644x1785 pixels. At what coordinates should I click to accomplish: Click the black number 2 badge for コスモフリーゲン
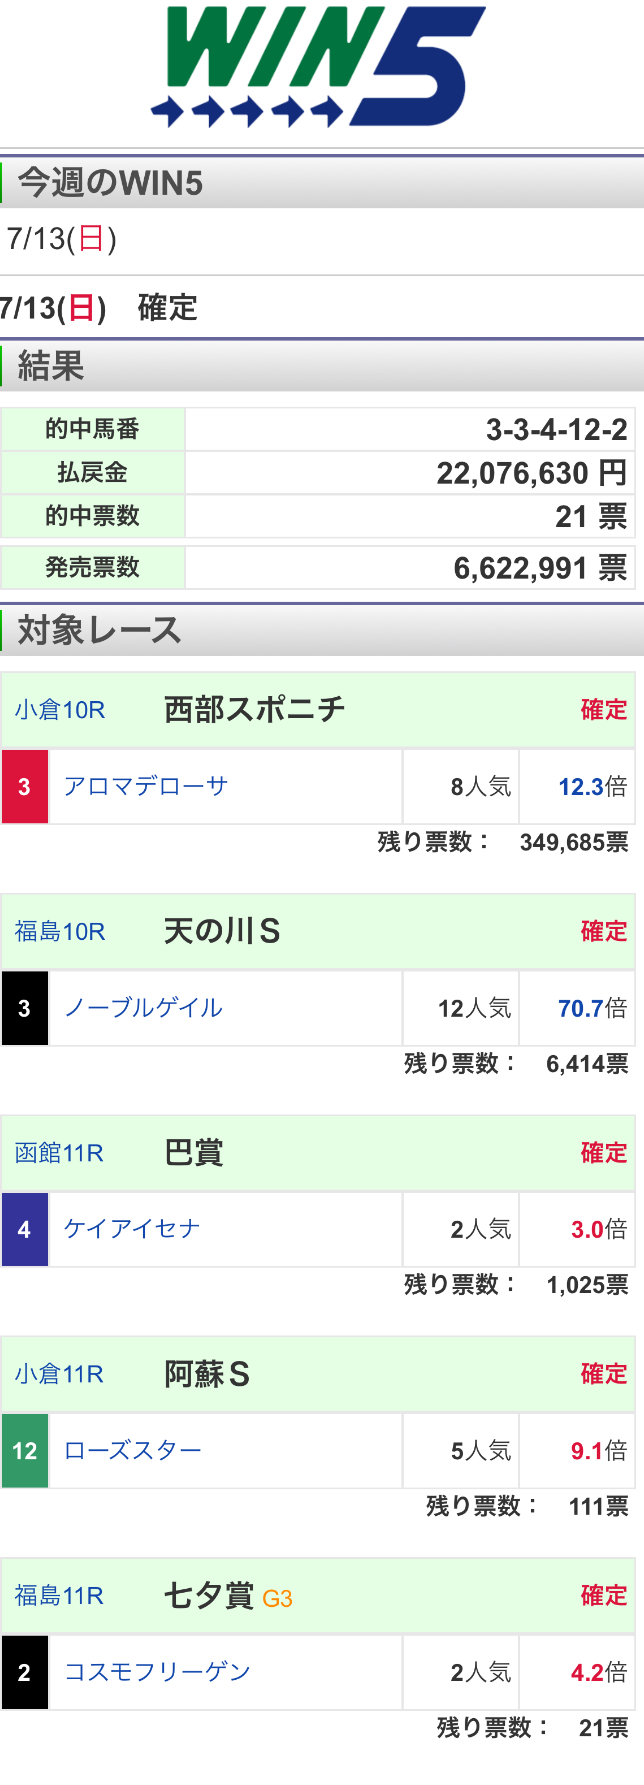point(25,1672)
